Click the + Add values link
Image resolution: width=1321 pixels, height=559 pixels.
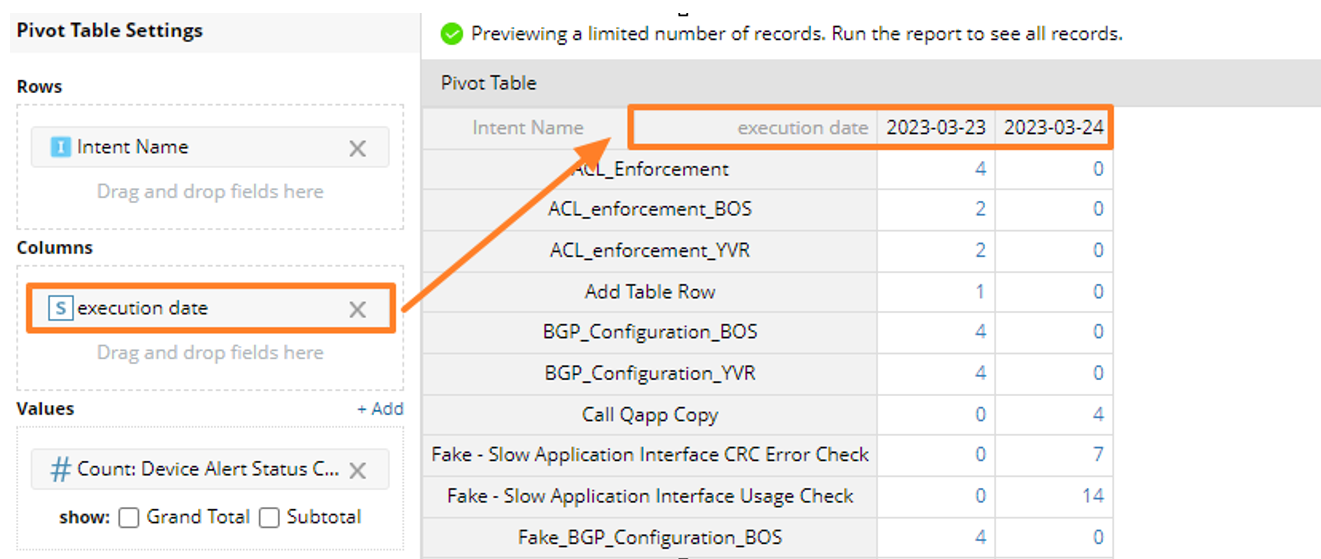point(380,408)
